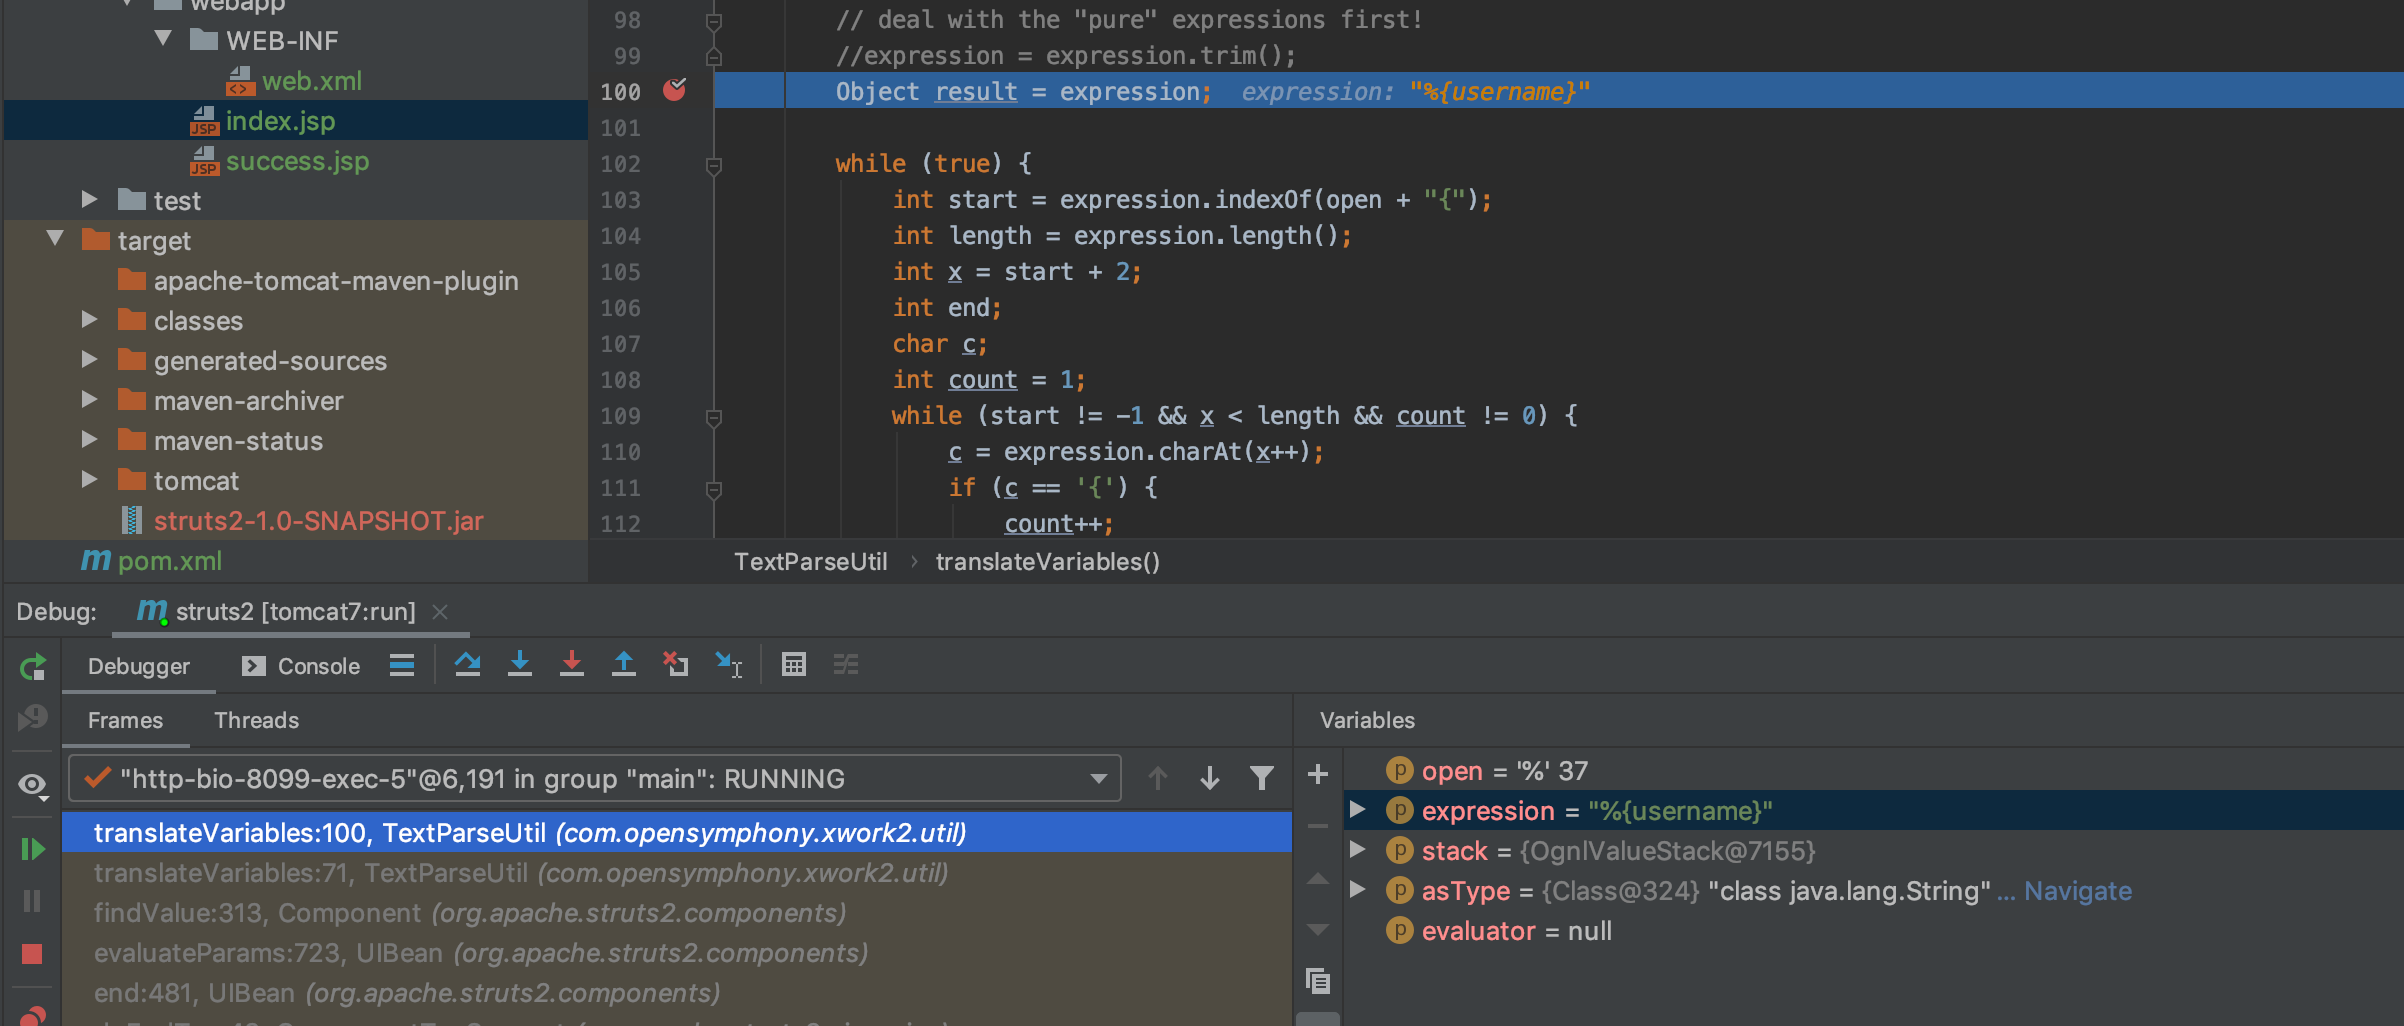
Task: Click the Run to Cursor icon
Action: [728, 664]
